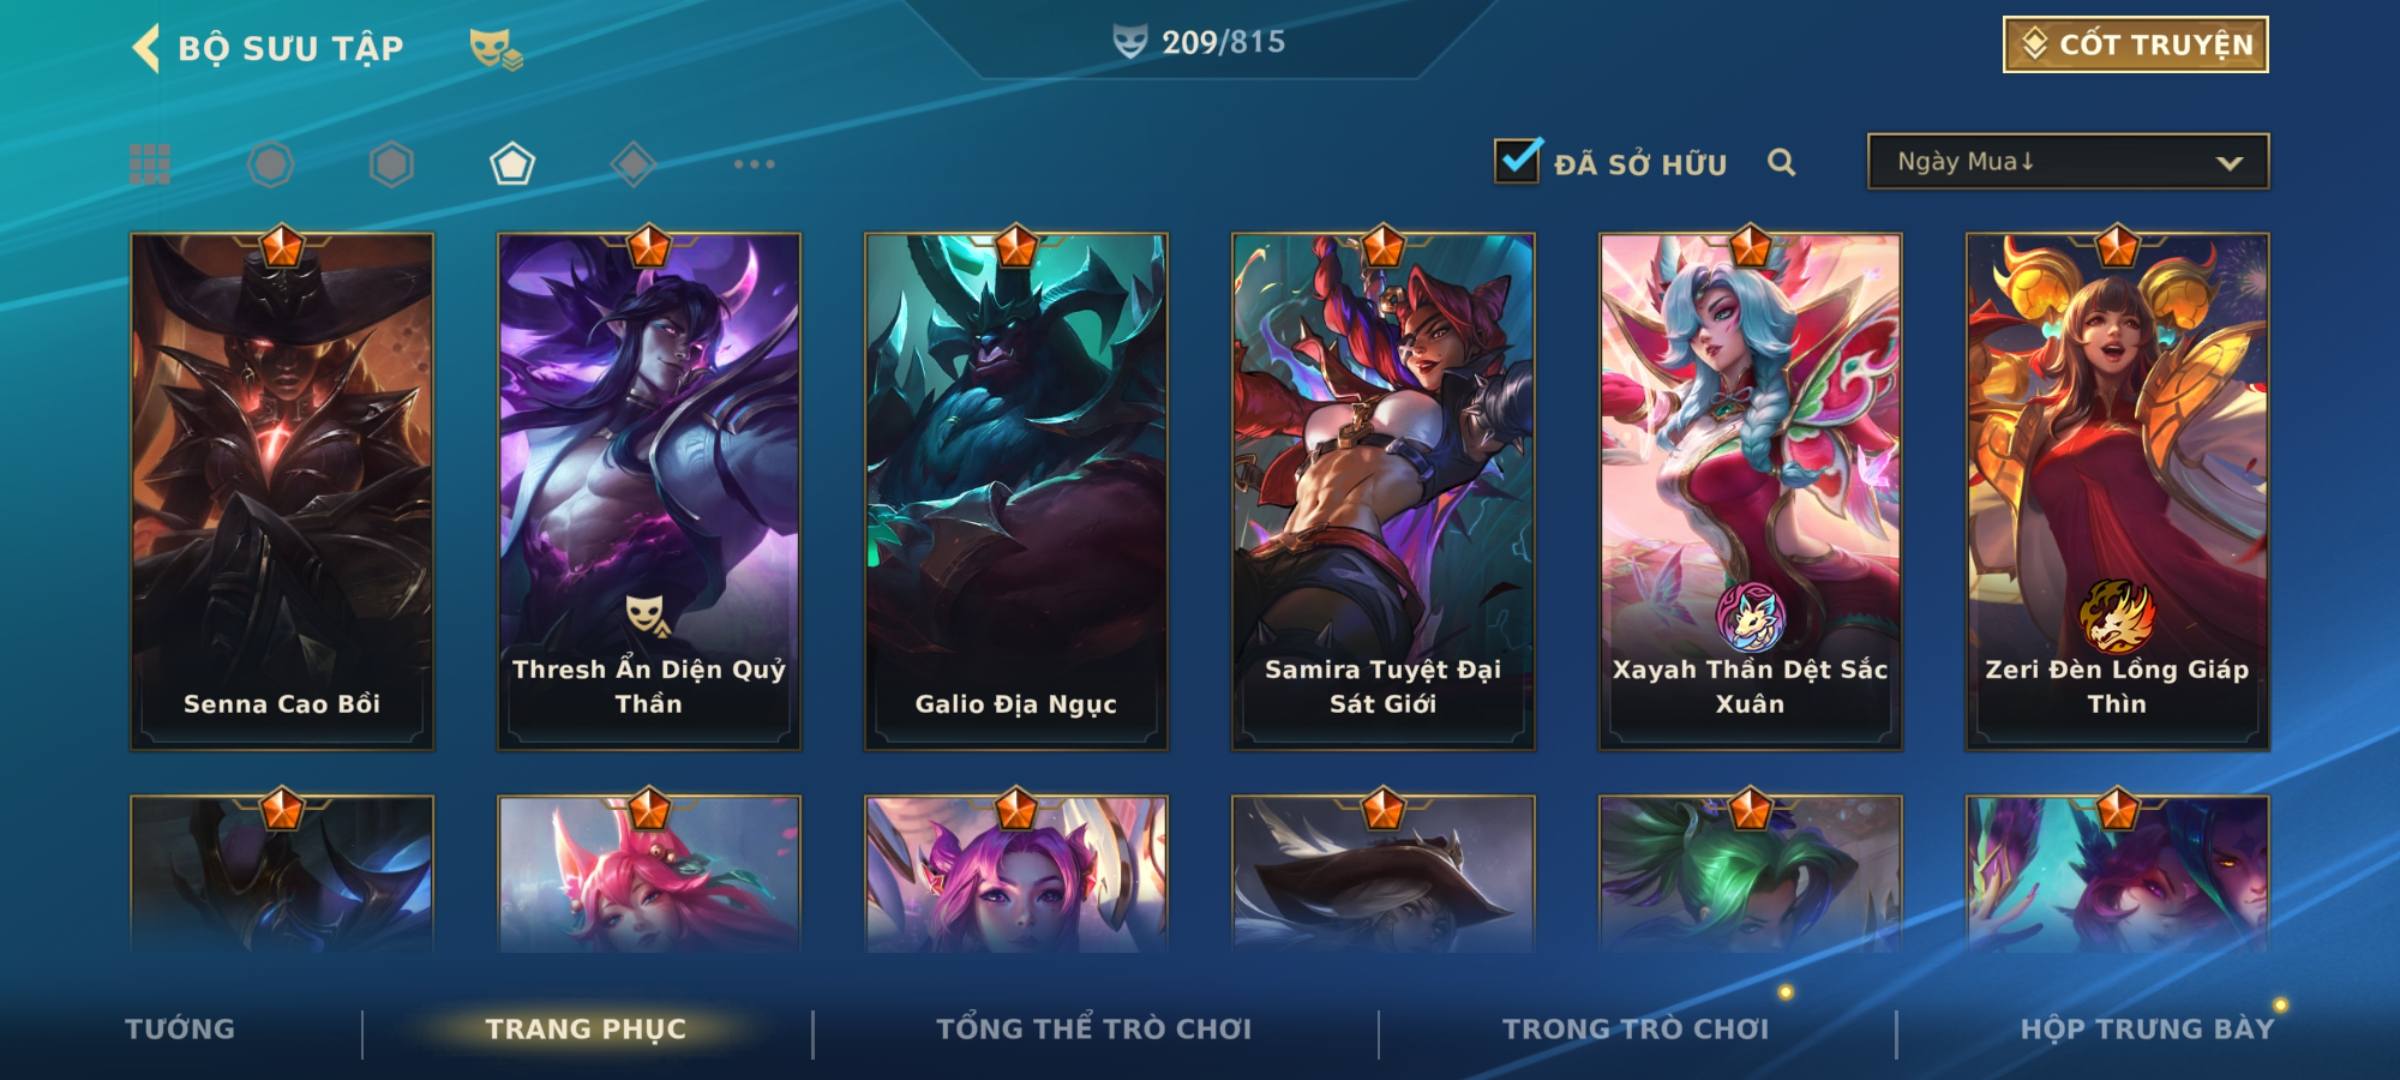Open the Hộp Trưng Bày tab
The image size is (2400, 1080).
[x=2147, y=1029]
